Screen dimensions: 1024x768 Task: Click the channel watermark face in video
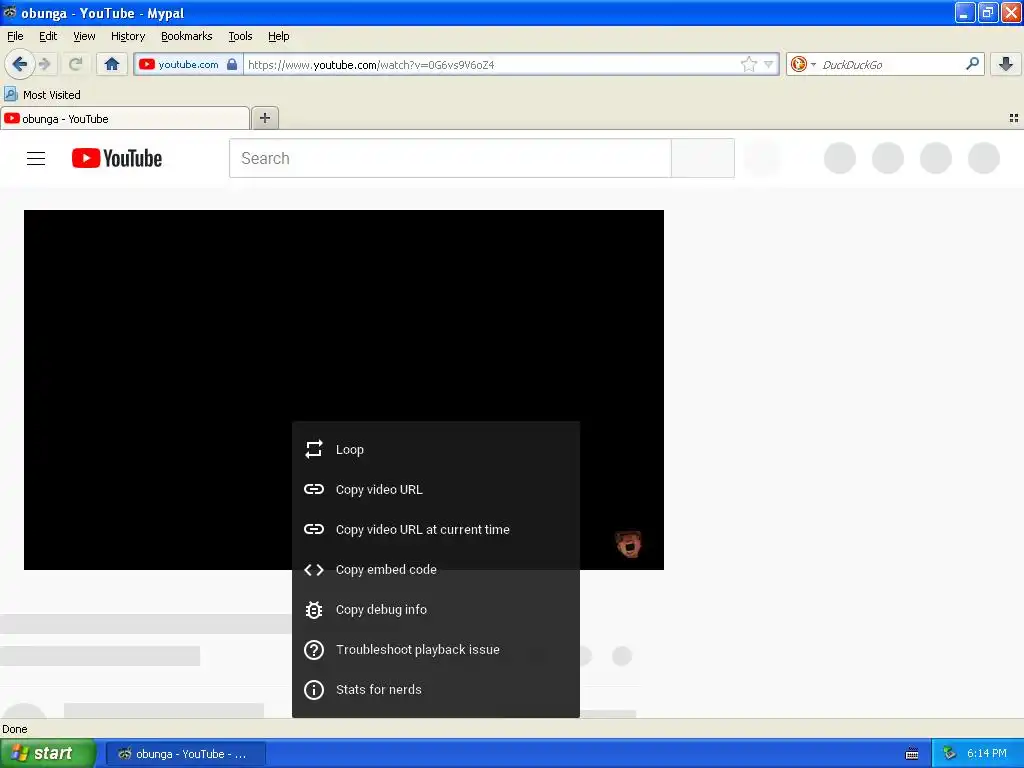click(629, 543)
